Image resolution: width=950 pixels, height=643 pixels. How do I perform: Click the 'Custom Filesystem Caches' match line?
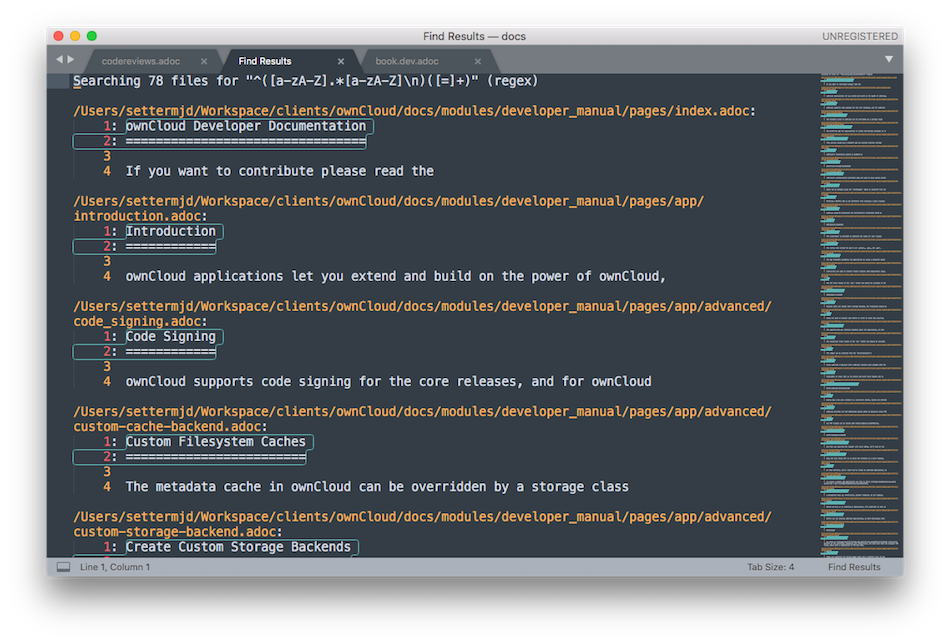(216, 441)
